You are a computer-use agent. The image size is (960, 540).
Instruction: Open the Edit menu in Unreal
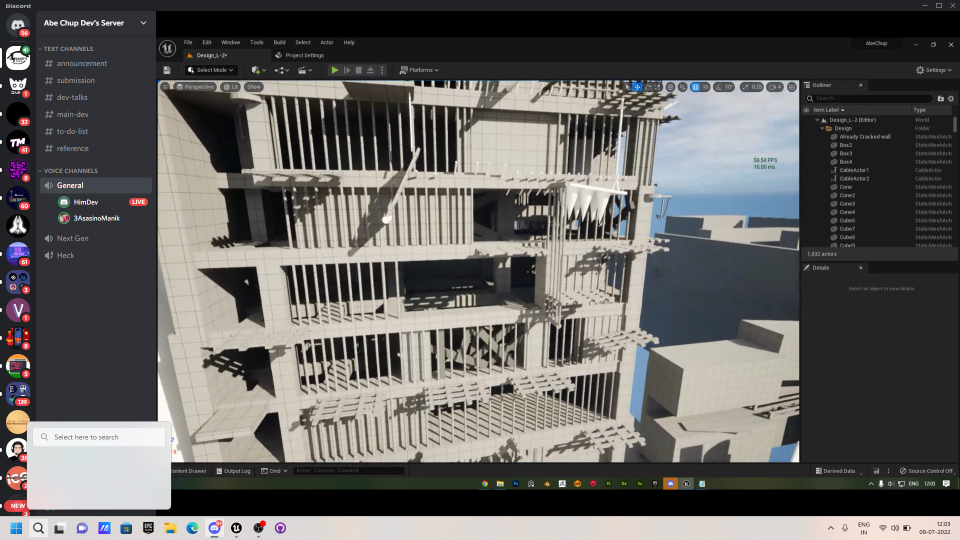tap(207, 42)
